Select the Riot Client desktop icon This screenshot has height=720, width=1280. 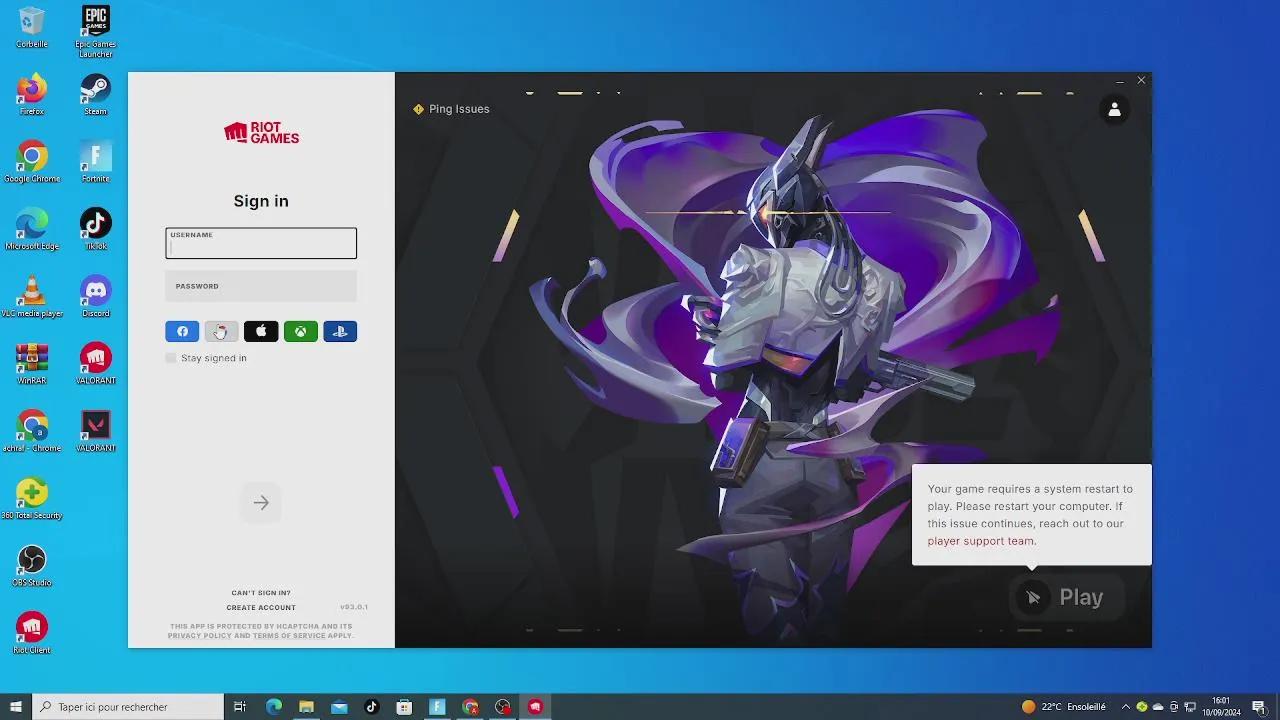point(32,633)
